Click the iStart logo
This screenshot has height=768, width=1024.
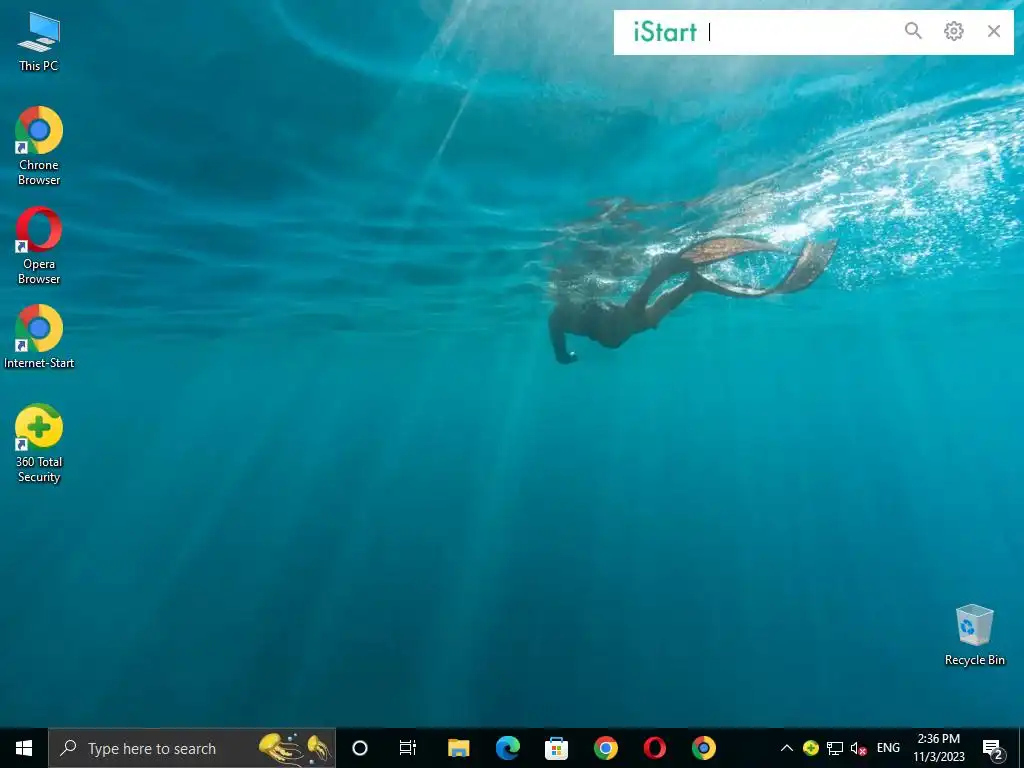[x=665, y=31]
